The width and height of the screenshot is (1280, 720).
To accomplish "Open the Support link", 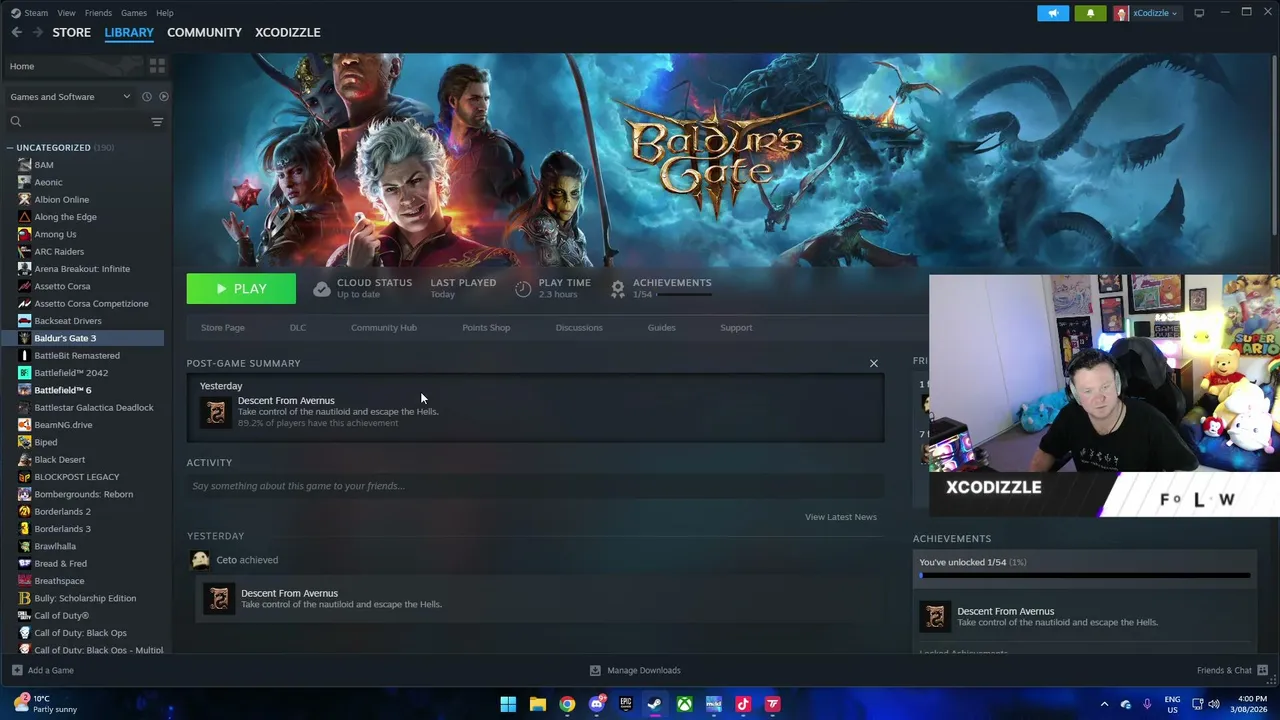I will (x=736, y=328).
